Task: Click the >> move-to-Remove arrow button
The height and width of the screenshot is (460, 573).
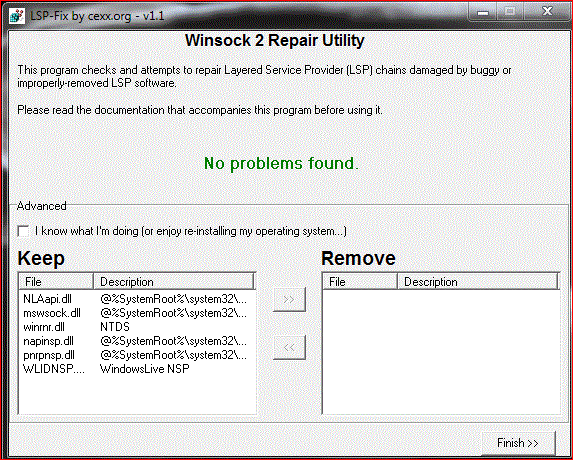Action: [x=289, y=299]
